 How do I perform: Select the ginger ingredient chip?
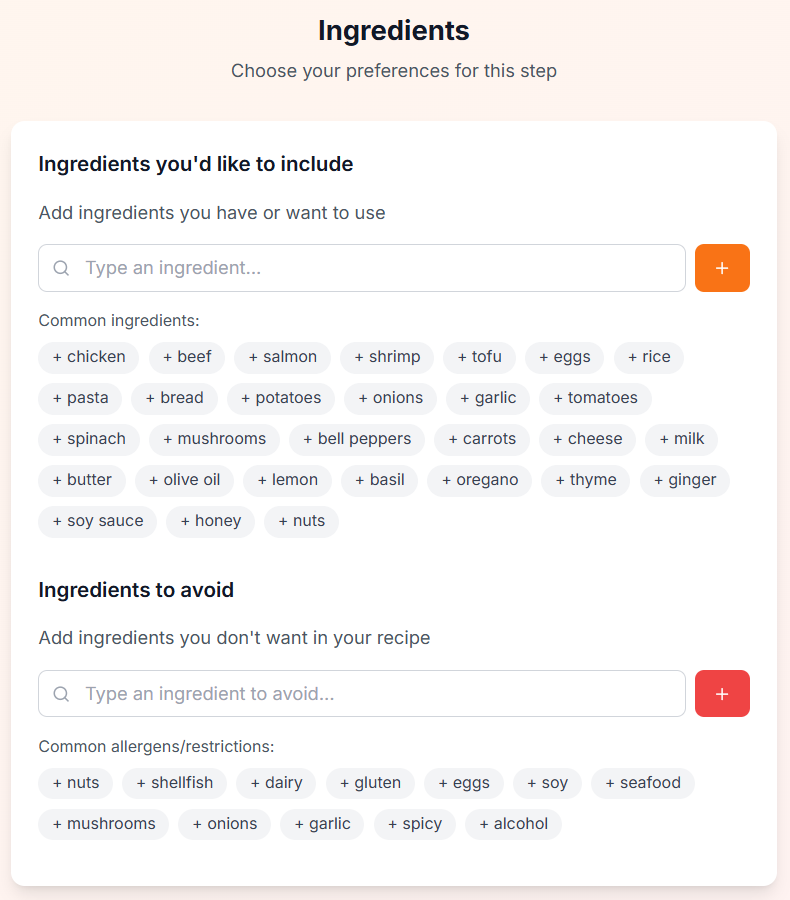point(685,480)
